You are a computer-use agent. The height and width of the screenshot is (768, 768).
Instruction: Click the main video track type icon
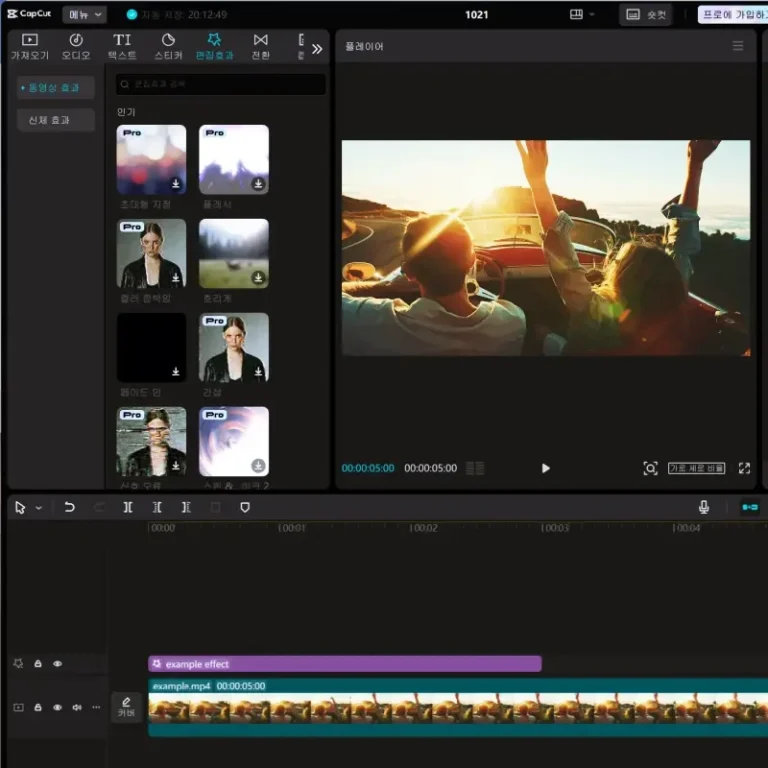tap(18, 707)
